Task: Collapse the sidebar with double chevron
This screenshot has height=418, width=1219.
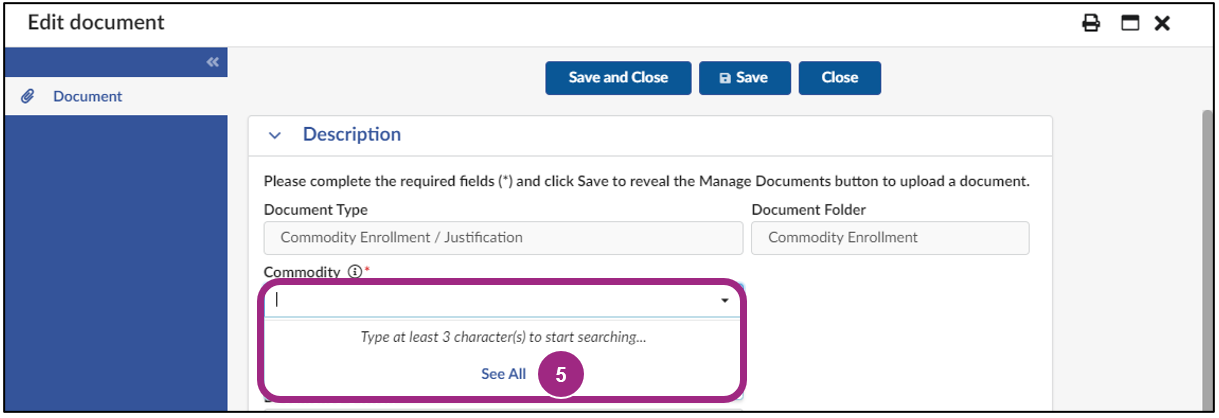Action: [x=212, y=62]
